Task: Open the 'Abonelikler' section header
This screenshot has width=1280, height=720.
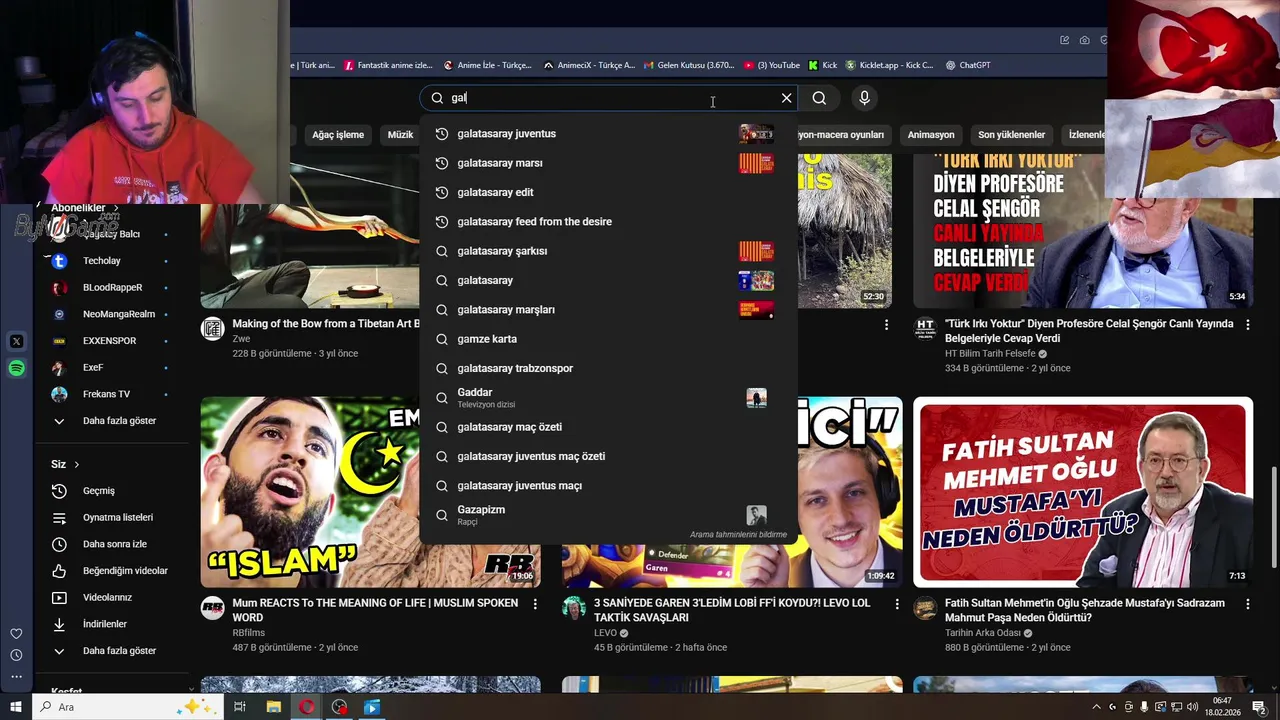Action: pyautogui.click(x=85, y=208)
